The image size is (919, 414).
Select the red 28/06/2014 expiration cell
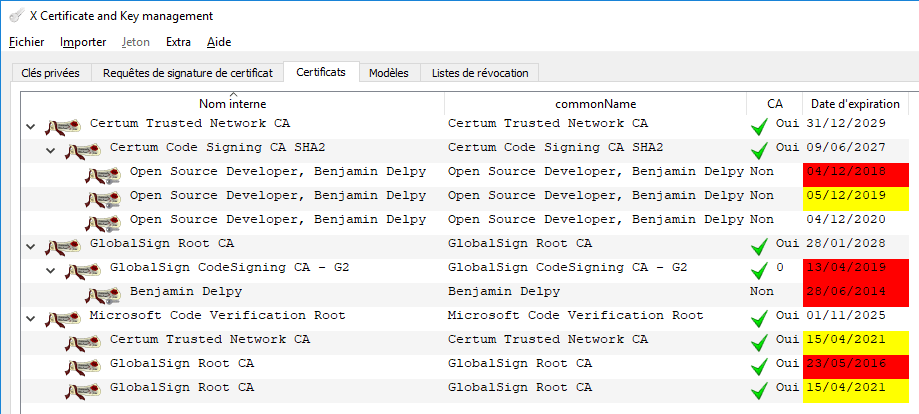tap(855, 295)
